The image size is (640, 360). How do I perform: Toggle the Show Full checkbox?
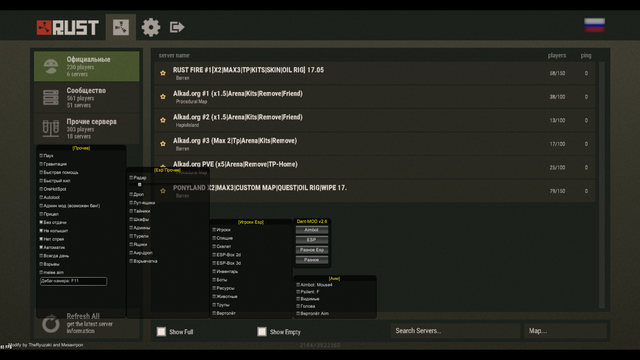161,331
